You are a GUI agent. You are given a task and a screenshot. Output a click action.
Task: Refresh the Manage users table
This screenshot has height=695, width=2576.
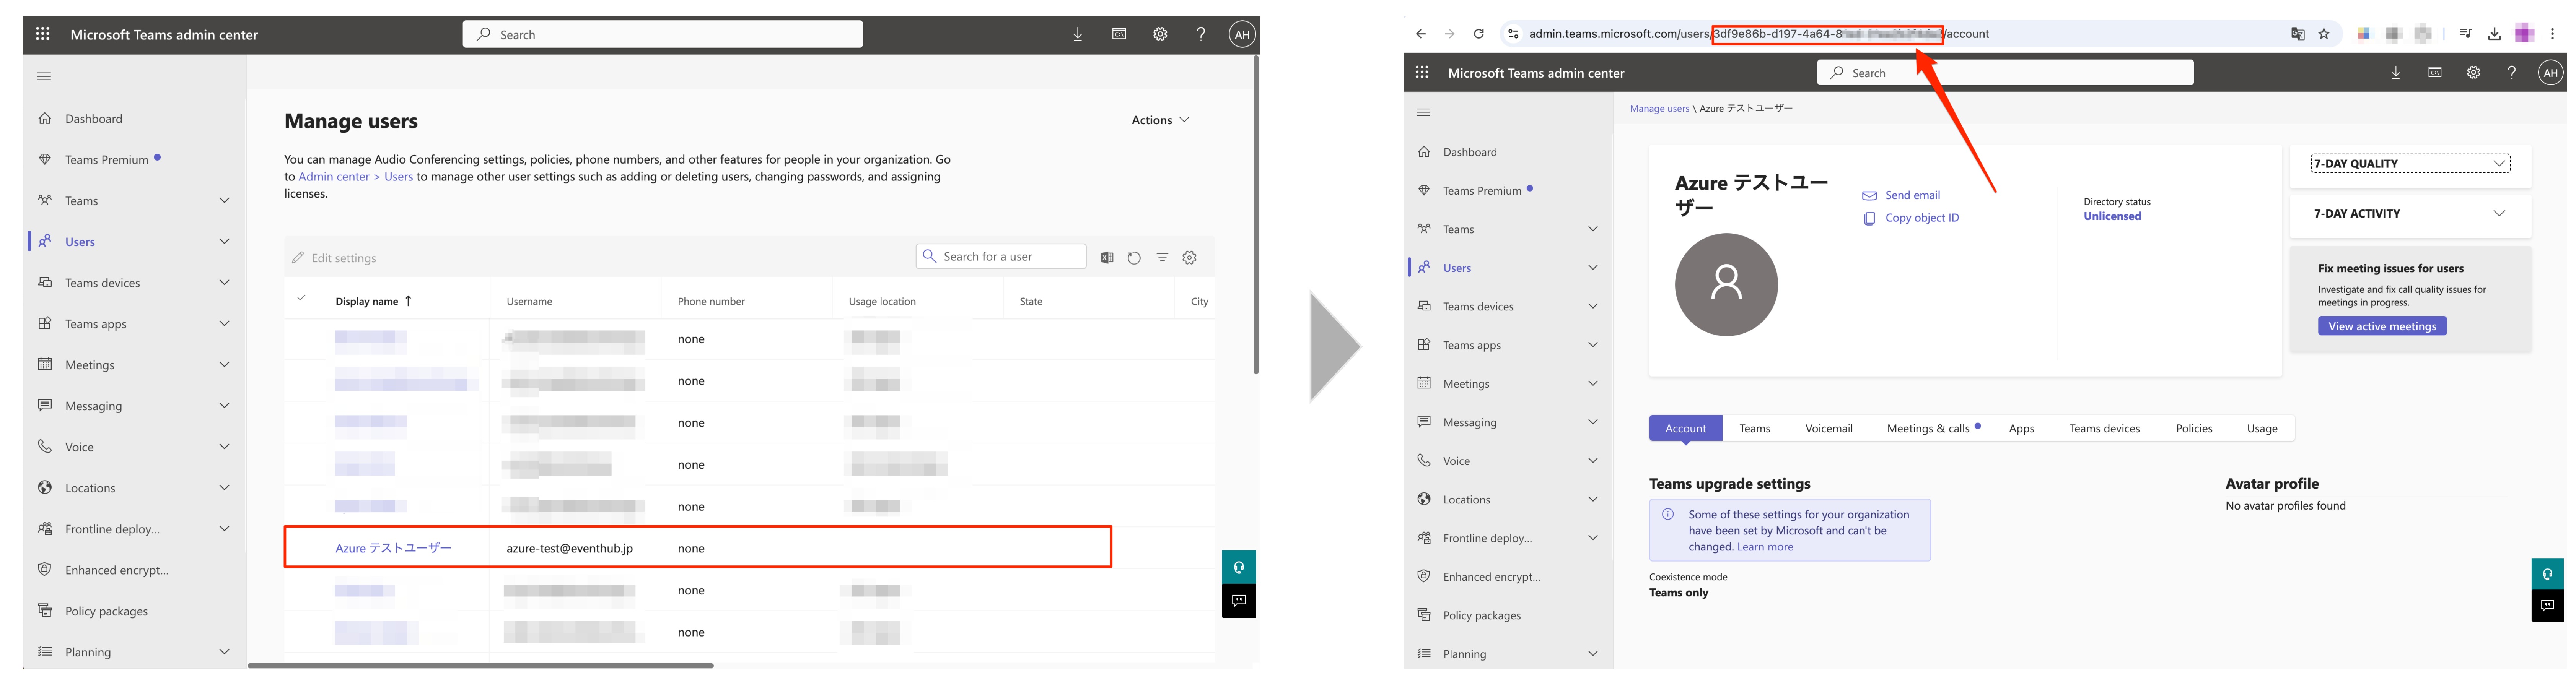(1134, 258)
